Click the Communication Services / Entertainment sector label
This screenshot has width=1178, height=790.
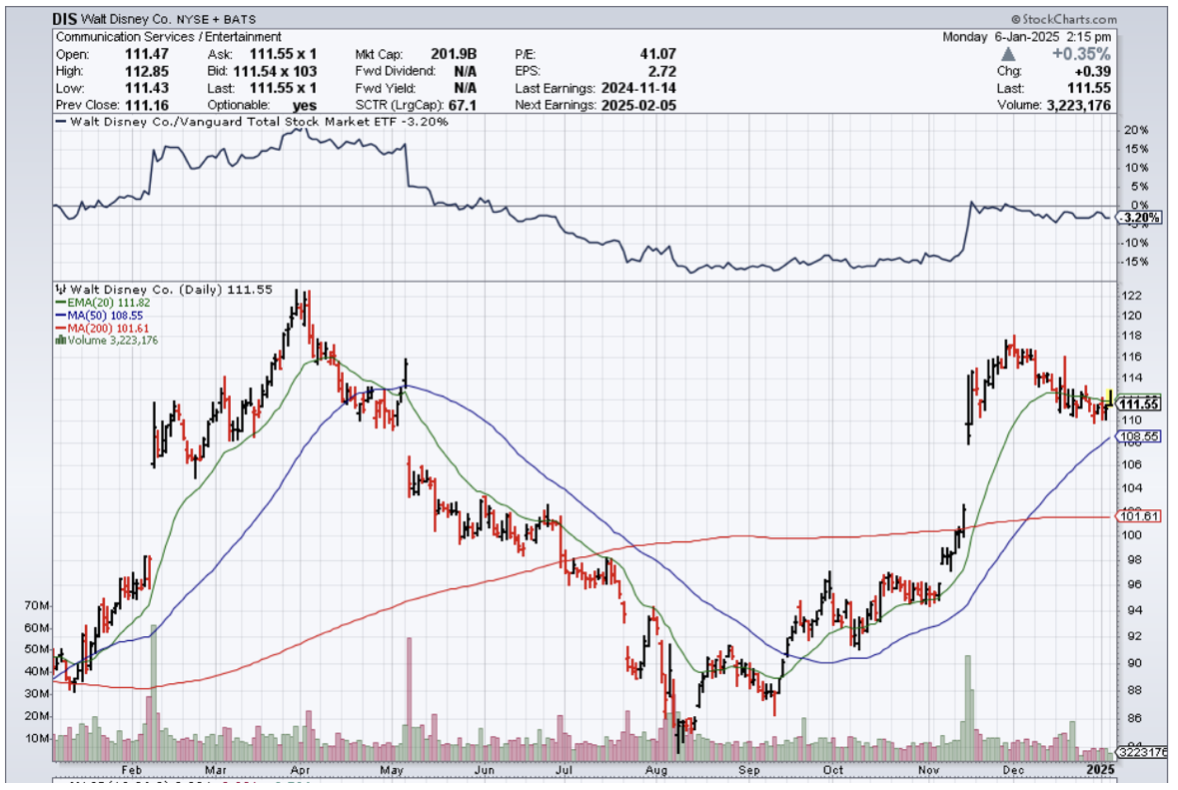pyautogui.click(x=168, y=37)
